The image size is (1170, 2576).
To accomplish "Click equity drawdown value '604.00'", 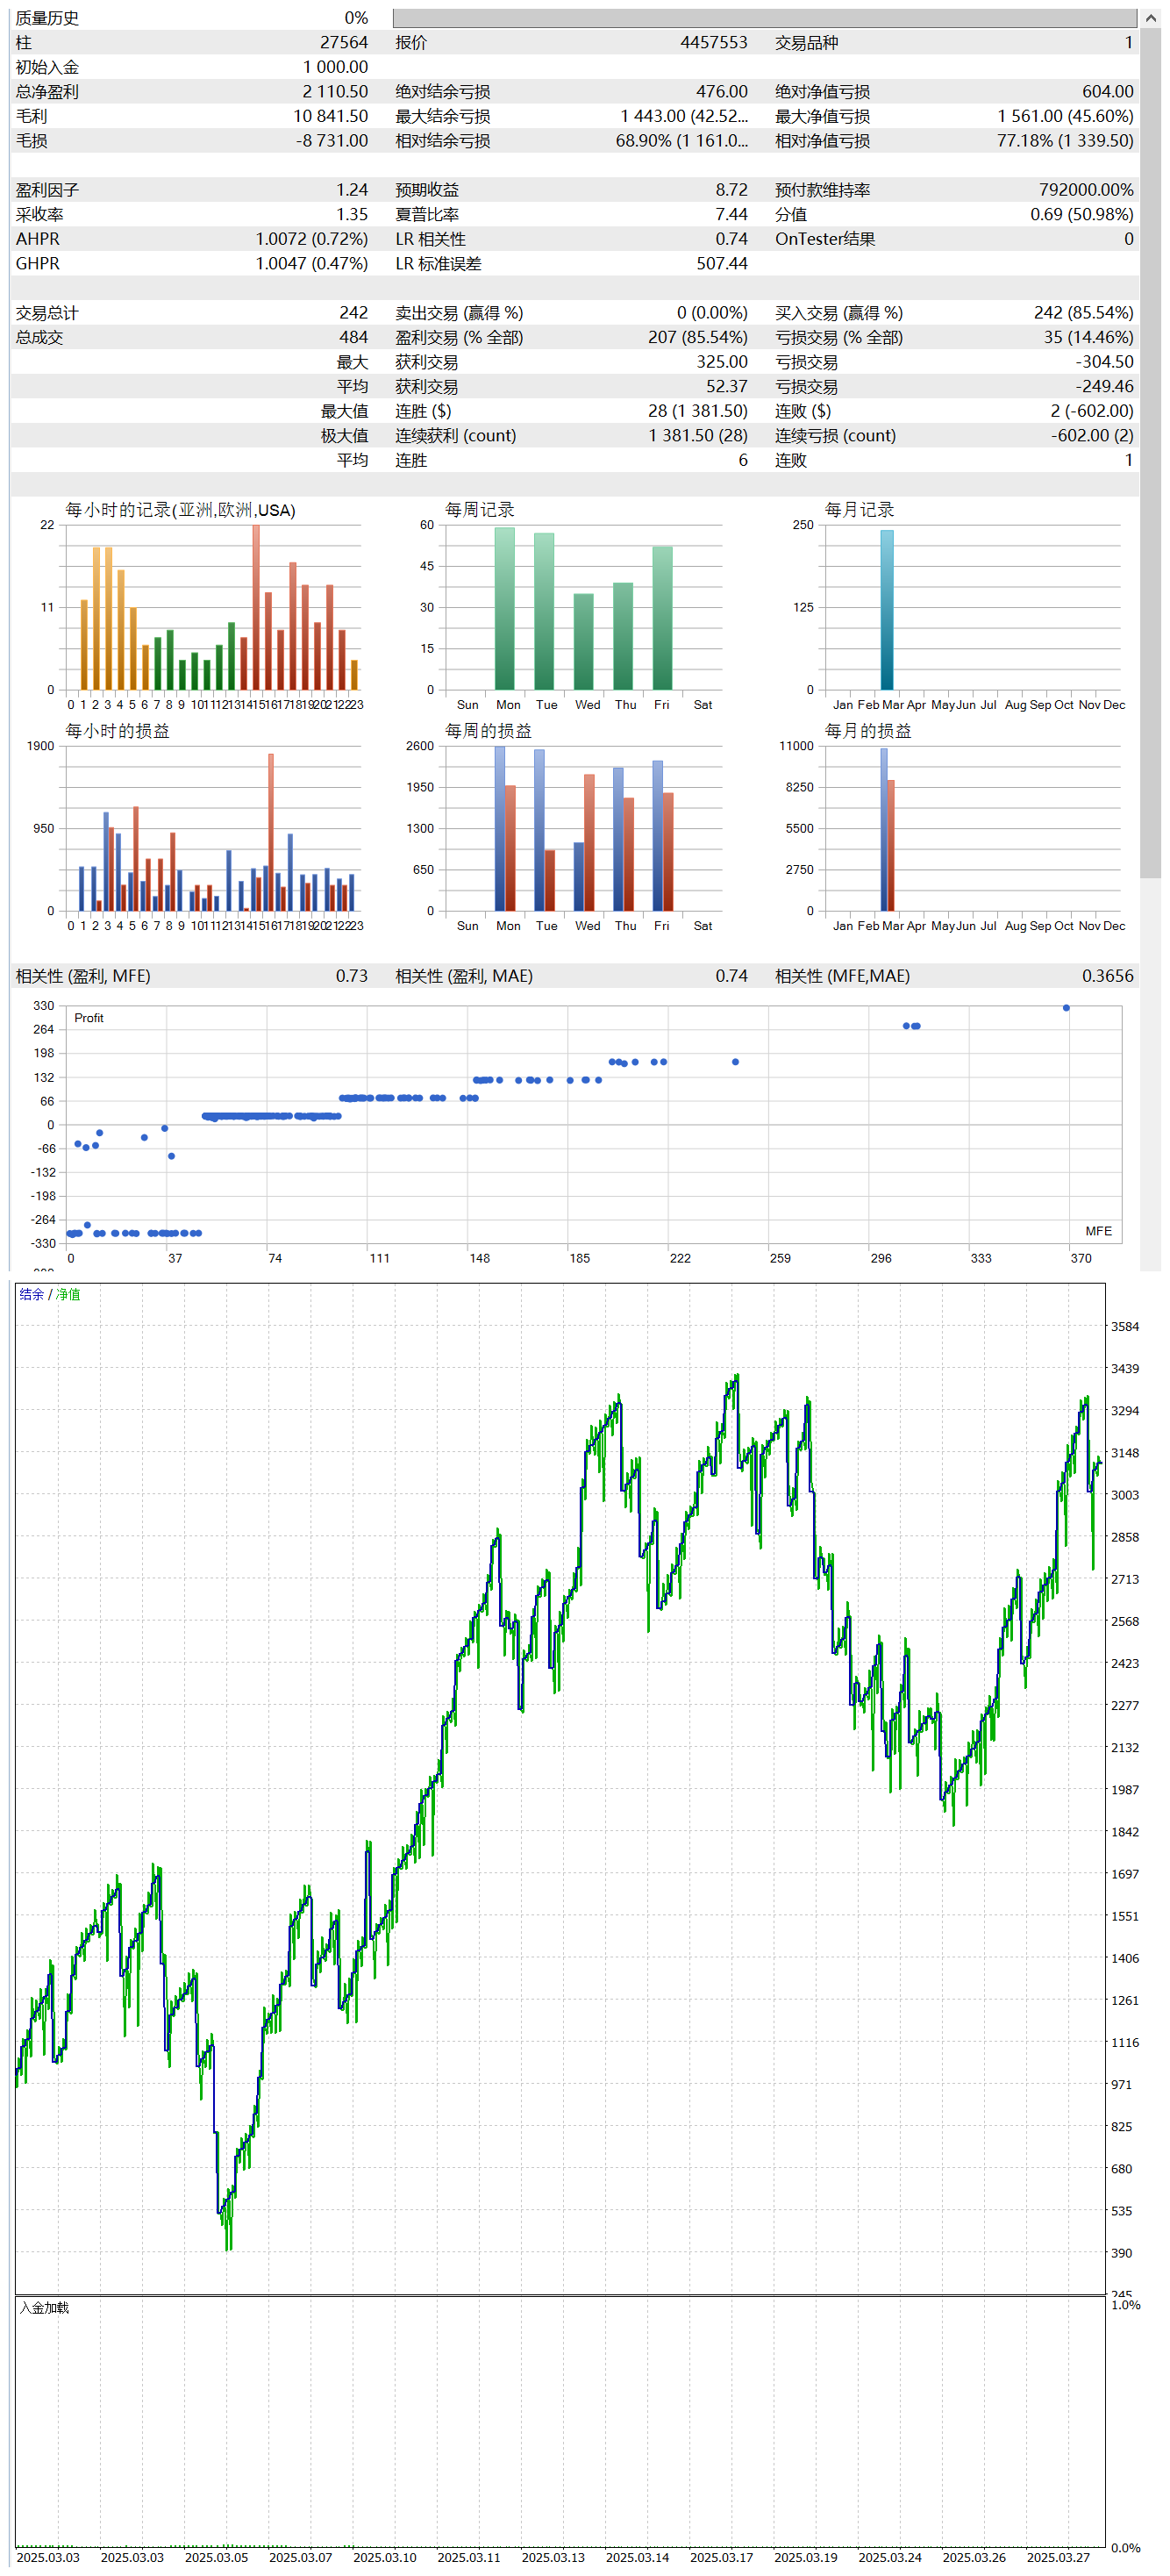I will tap(1107, 91).
